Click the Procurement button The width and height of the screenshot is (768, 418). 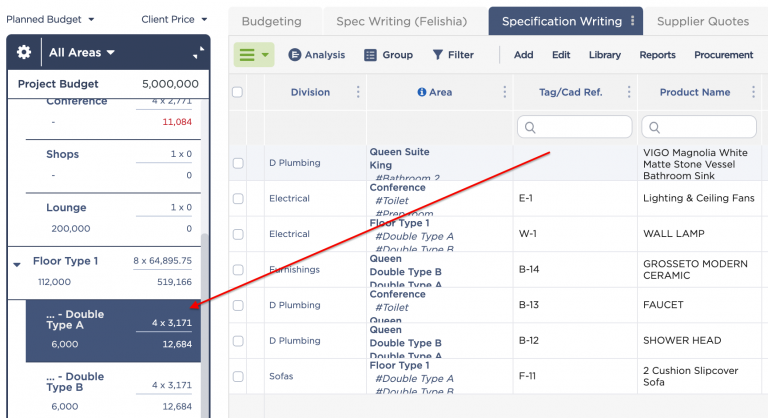[723, 55]
